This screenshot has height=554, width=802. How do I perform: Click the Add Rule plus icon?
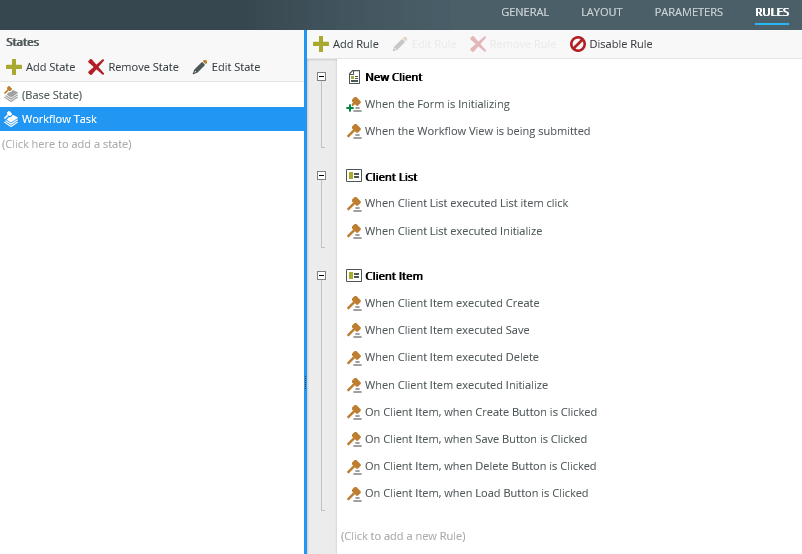click(x=321, y=44)
